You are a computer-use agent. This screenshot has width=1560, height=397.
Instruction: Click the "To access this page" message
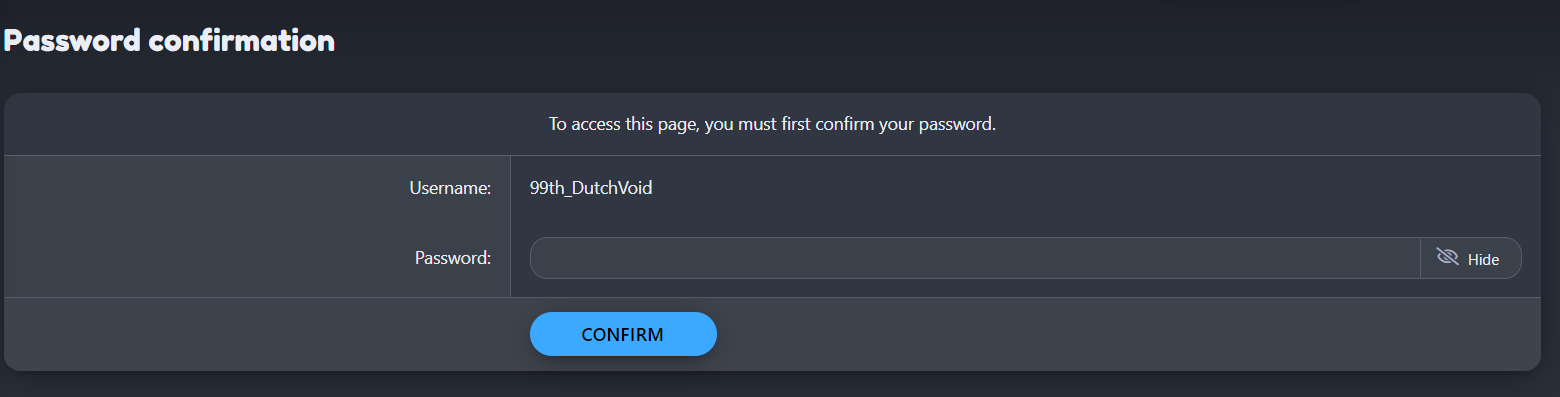772,125
